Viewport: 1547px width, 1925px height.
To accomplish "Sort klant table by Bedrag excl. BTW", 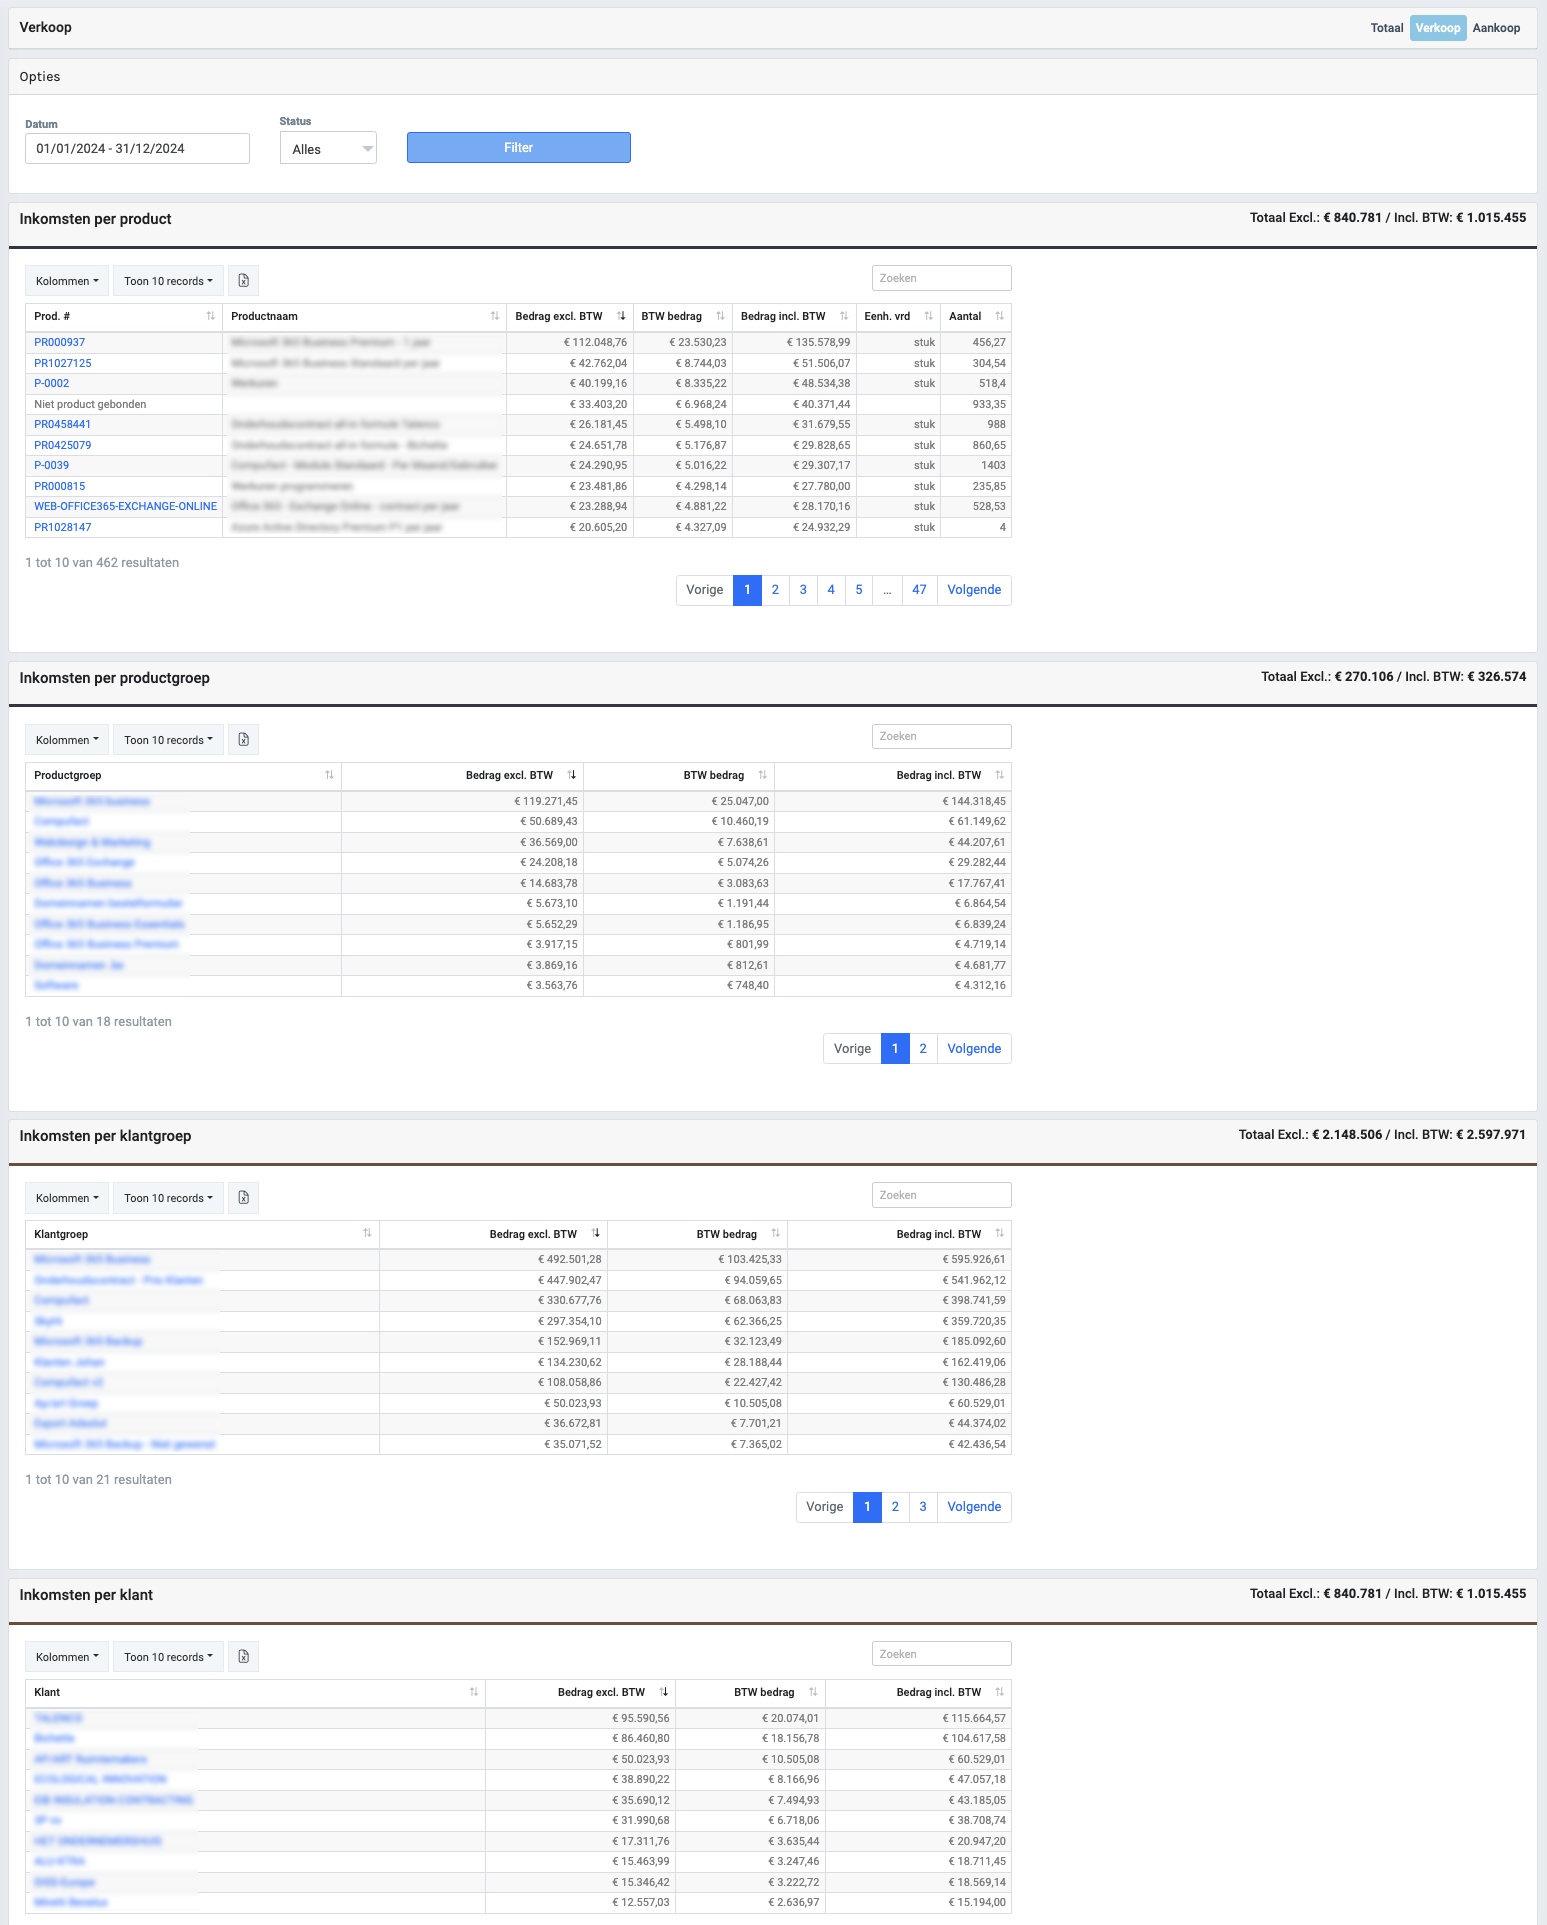I will (580, 1692).
